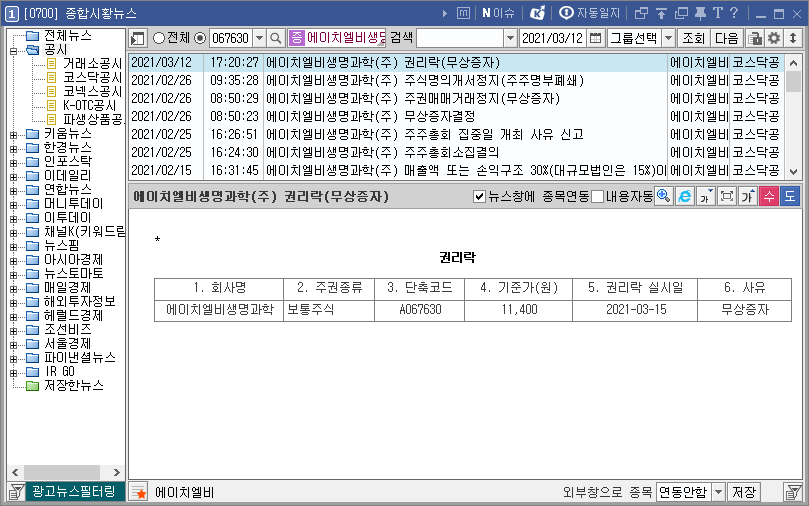Collapse the 공시 tree folder
This screenshot has width=809, height=506.
13,51
